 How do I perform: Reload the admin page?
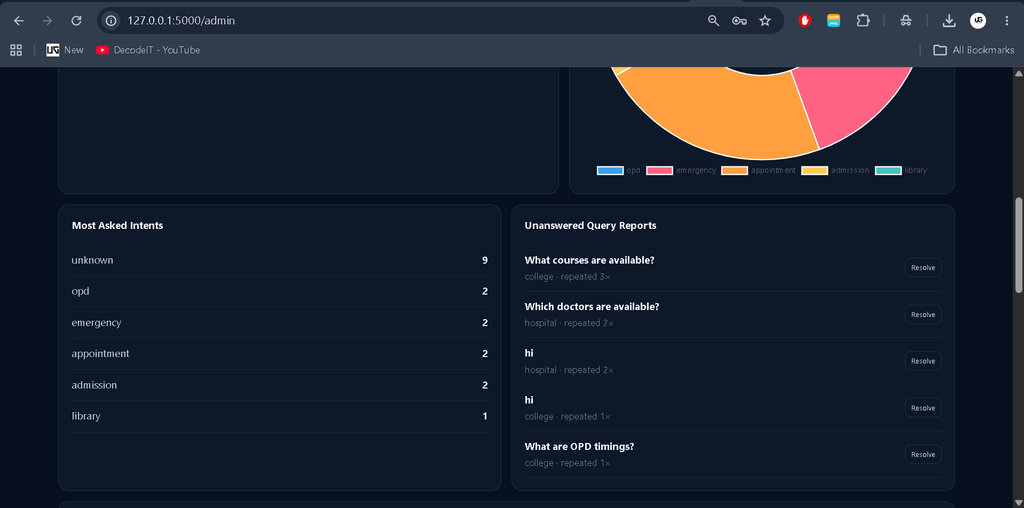tap(76, 21)
